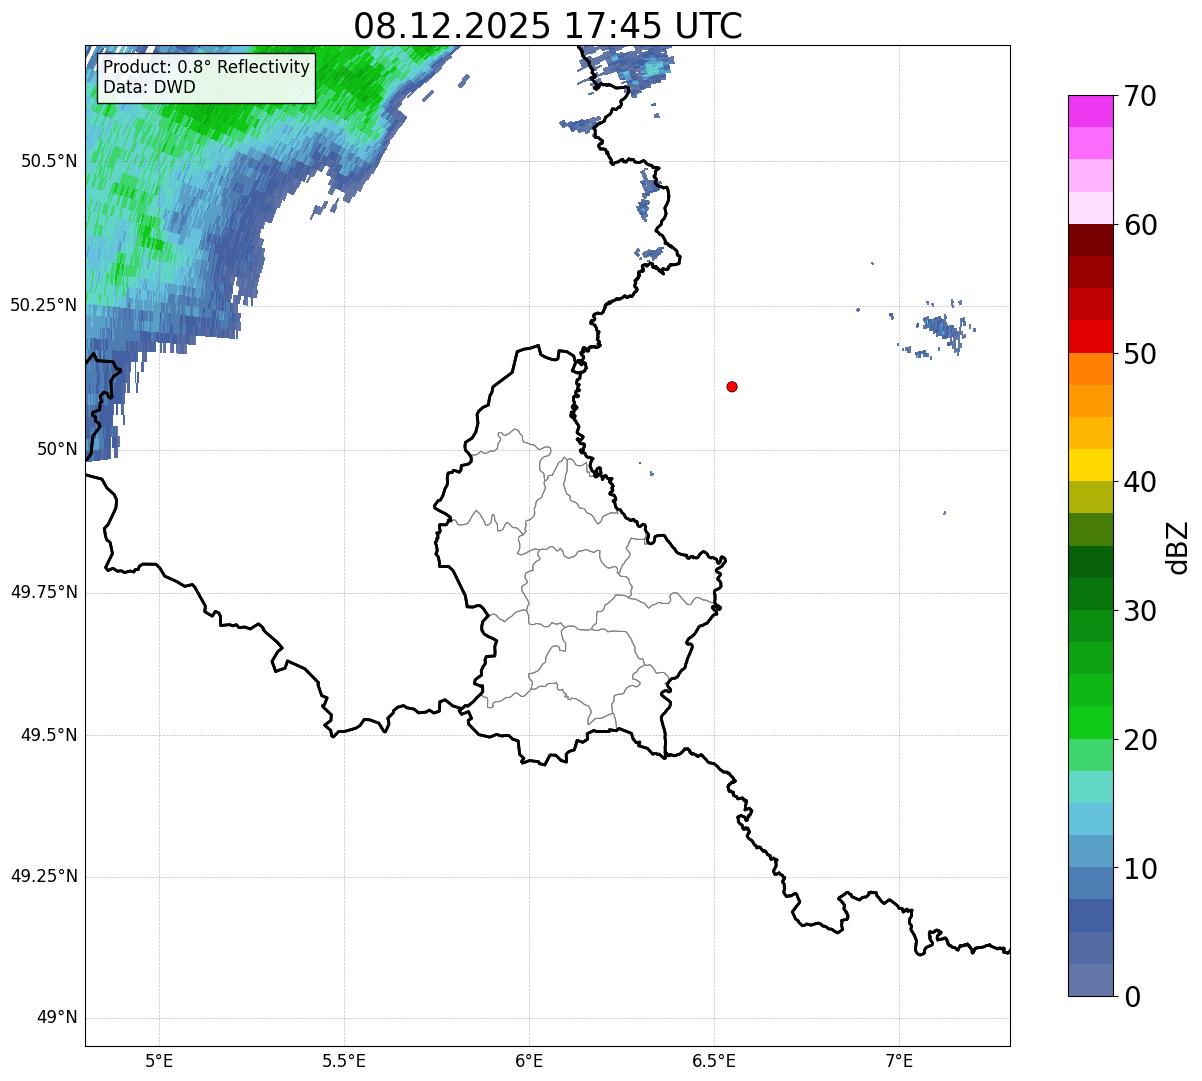Viewport: 1202px width, 1081px height.
Task: Click the "Product: 0.8° Reflectivity" label
Action: click(x=207, y=67)
